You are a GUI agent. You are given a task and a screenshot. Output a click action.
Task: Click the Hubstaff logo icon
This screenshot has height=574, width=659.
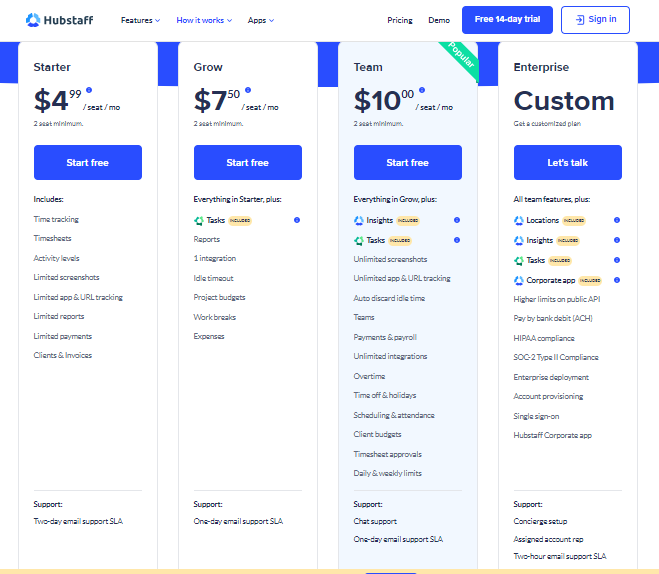(33, 20)
